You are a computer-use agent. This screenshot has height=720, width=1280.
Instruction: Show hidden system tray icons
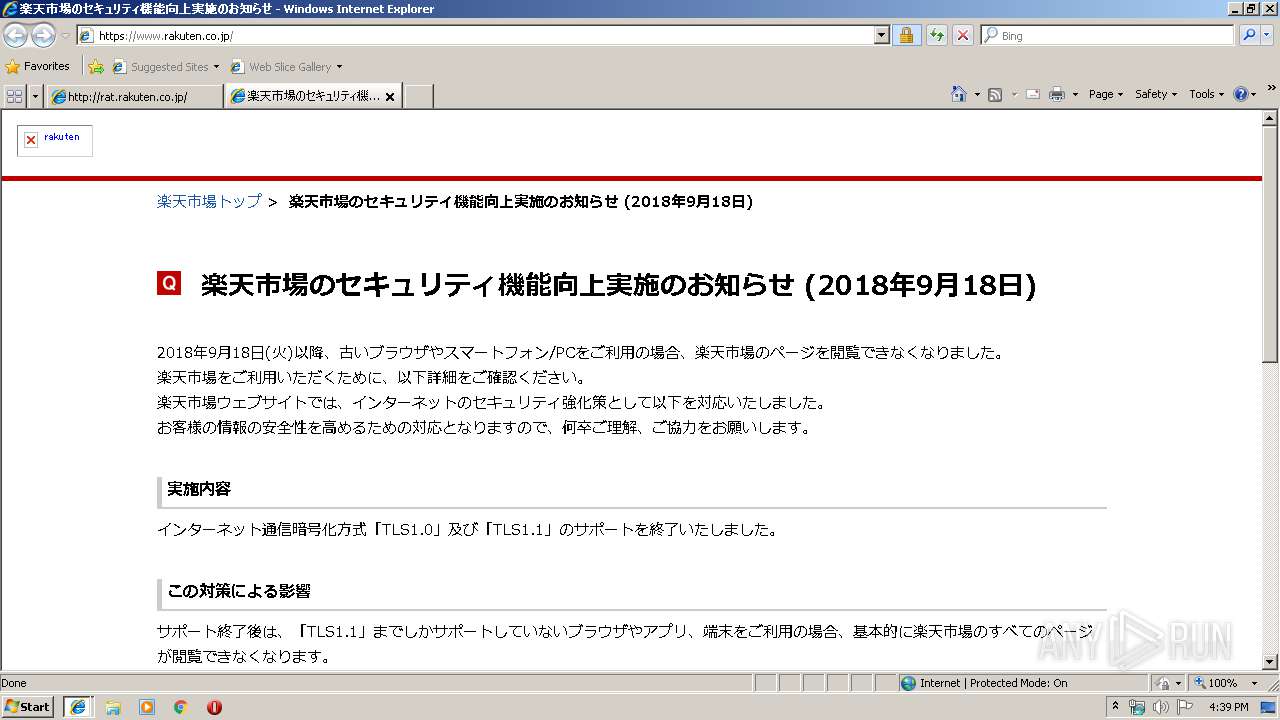click(x=1115, y=707)
